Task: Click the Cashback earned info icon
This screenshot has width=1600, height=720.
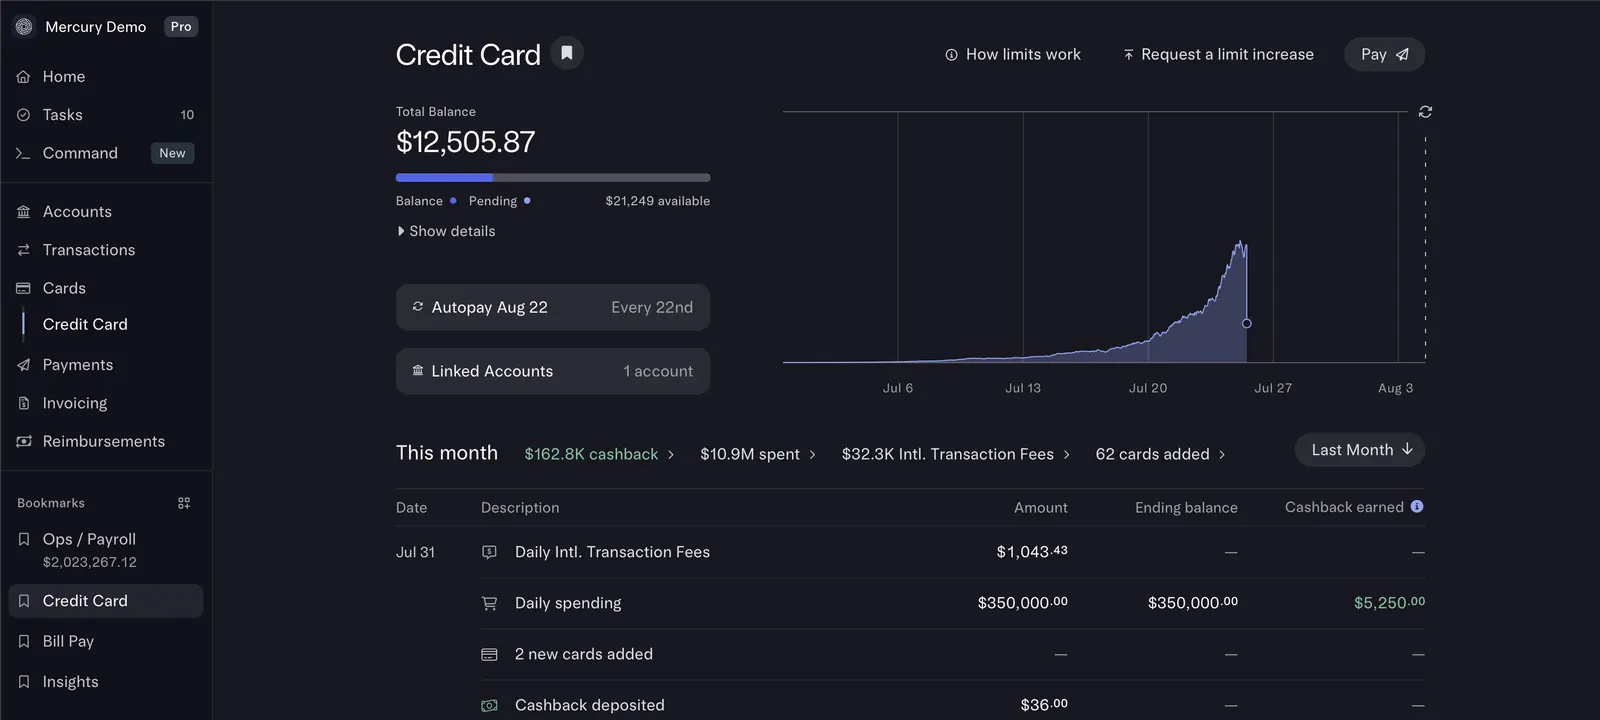Action: pyautogui.click(x=1417, y=507)
